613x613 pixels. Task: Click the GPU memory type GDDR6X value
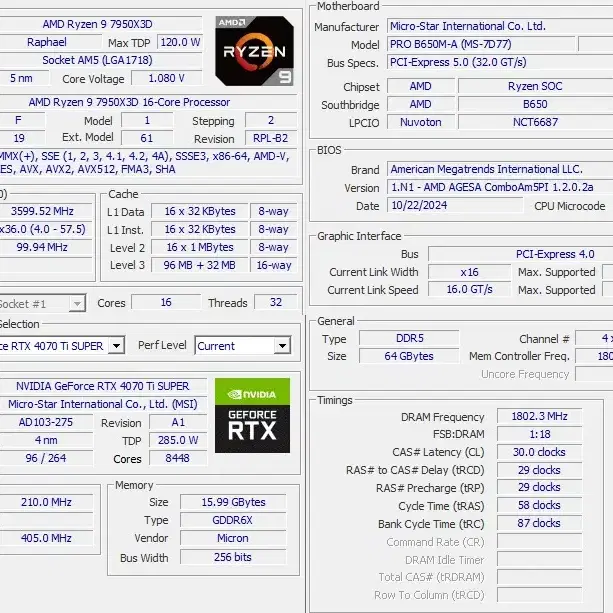pyautogui.click(x=233, y=520)
